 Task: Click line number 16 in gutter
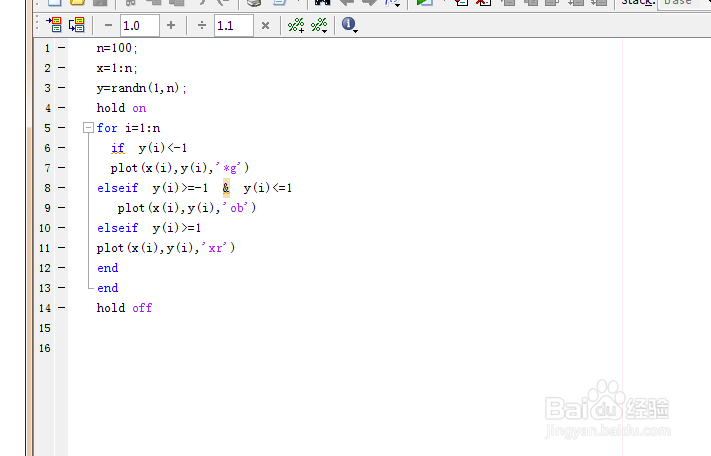tap(45, 348)
